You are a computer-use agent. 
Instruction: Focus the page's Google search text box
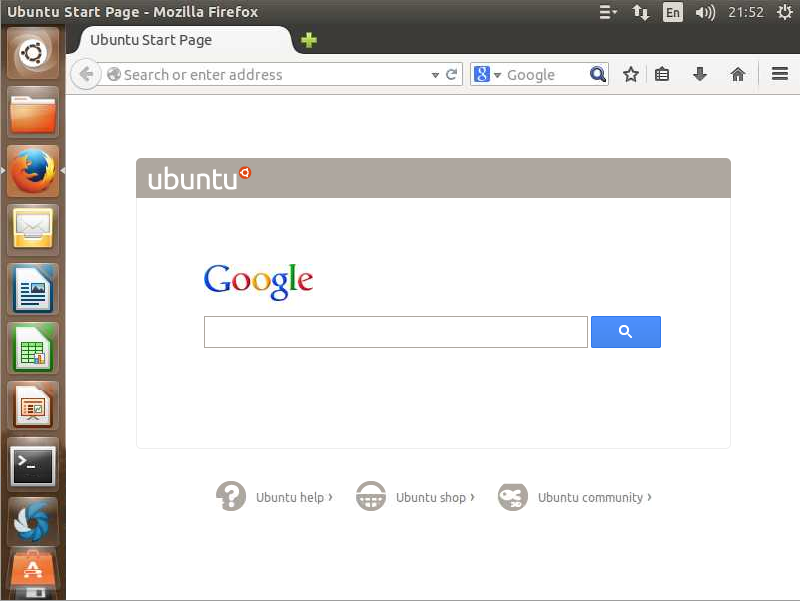(395, 332)
